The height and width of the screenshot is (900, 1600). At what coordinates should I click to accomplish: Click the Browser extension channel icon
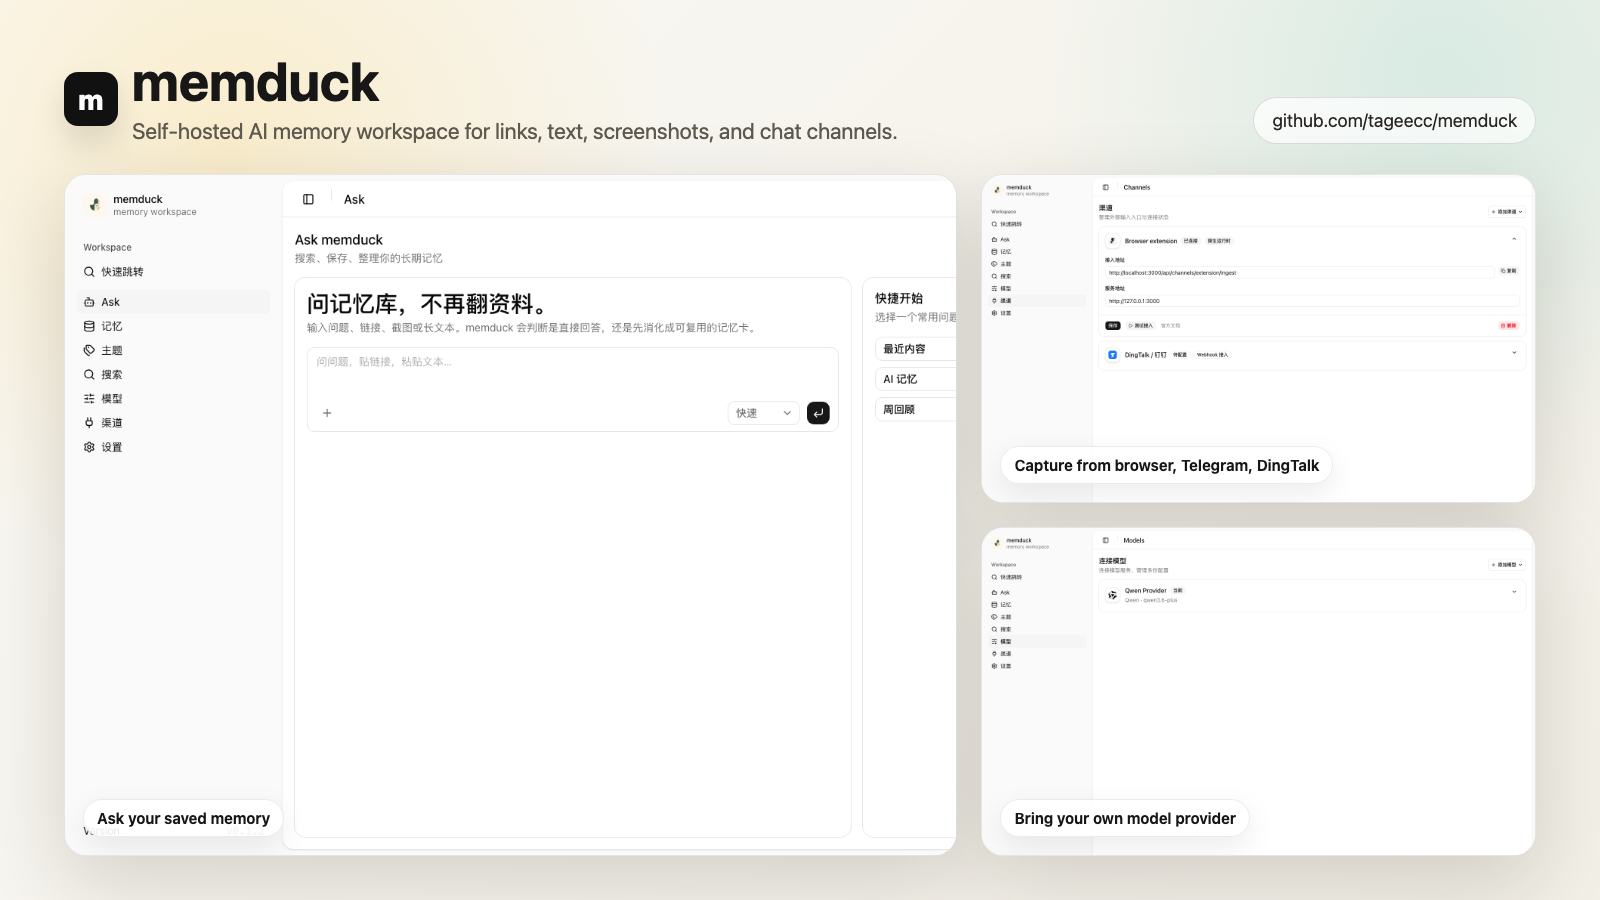1112,241
